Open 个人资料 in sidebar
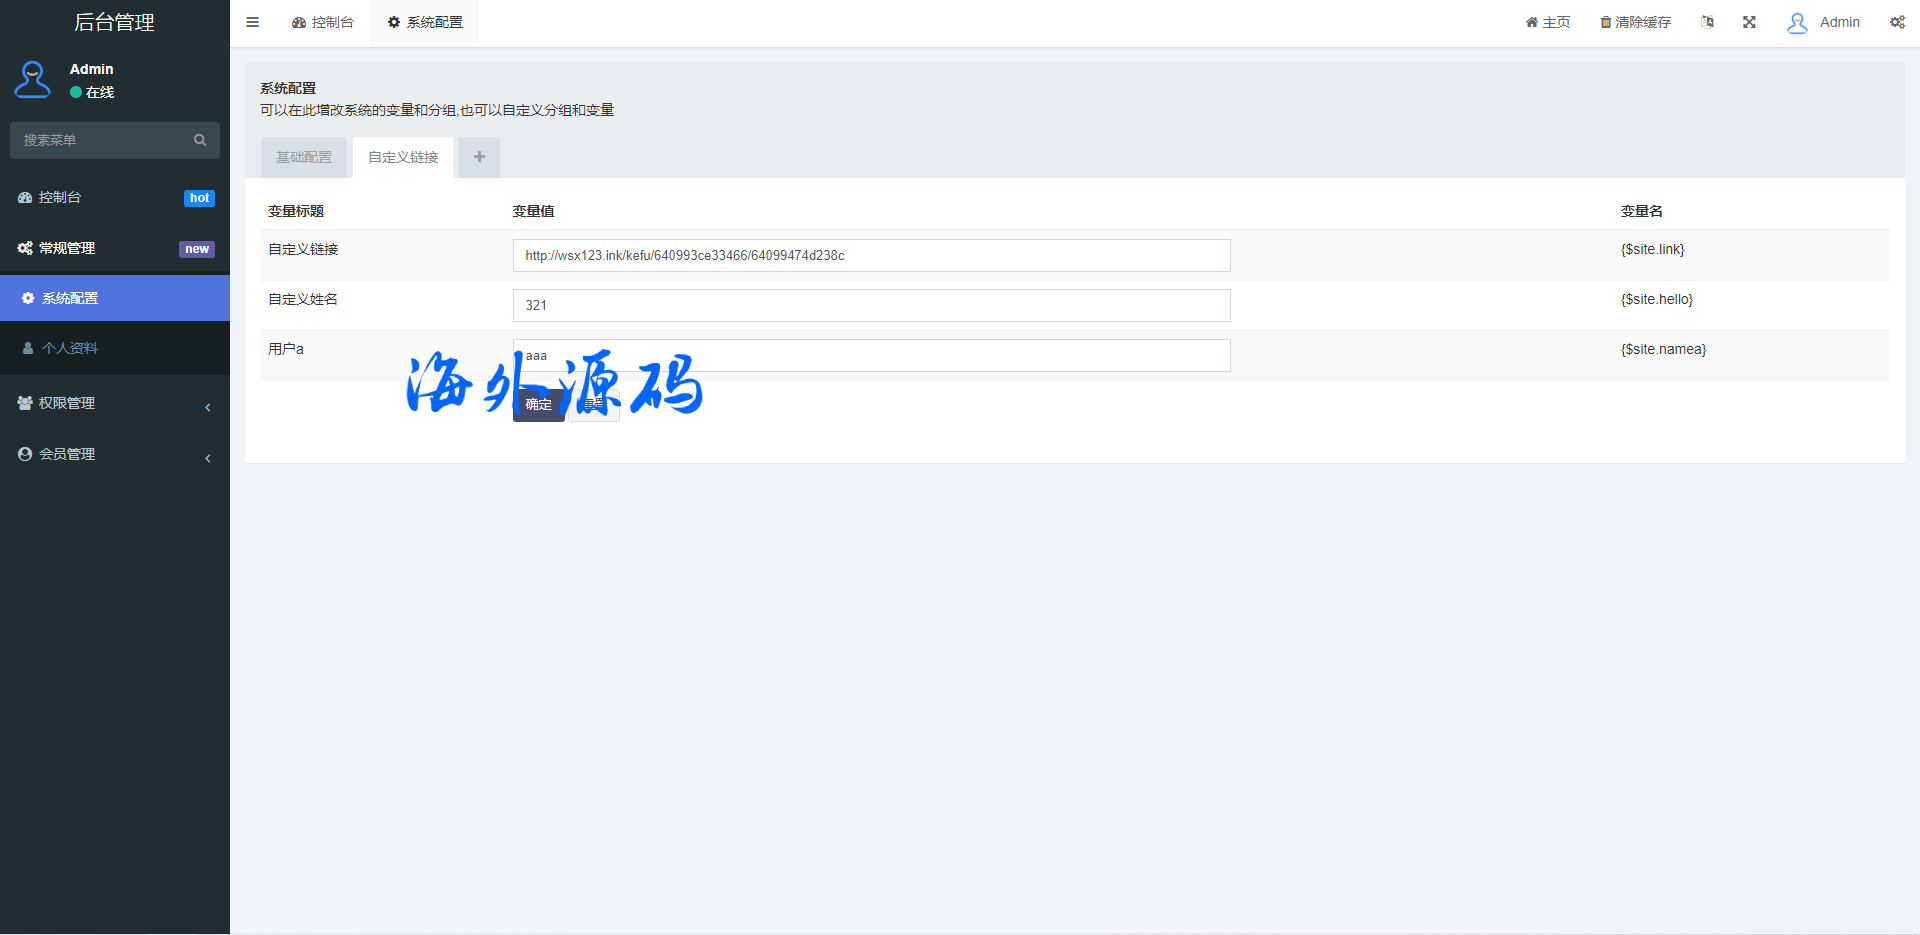This screenshot has width=1920, height=935. (70, 348)
